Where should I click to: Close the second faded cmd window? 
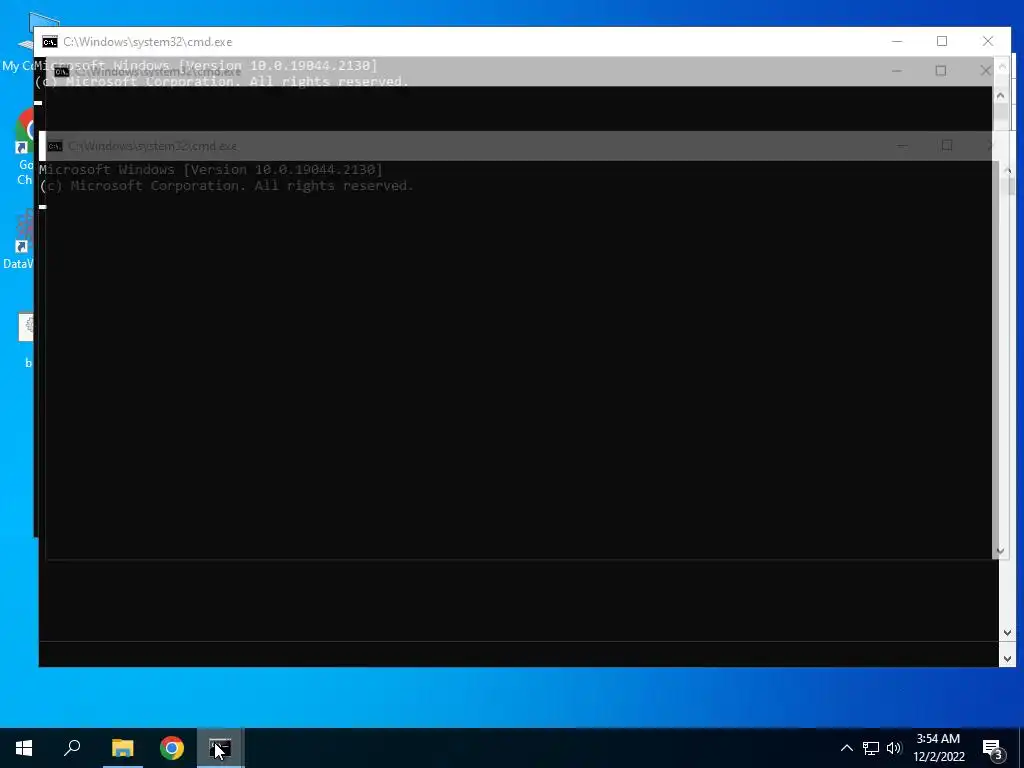(985, 71)
